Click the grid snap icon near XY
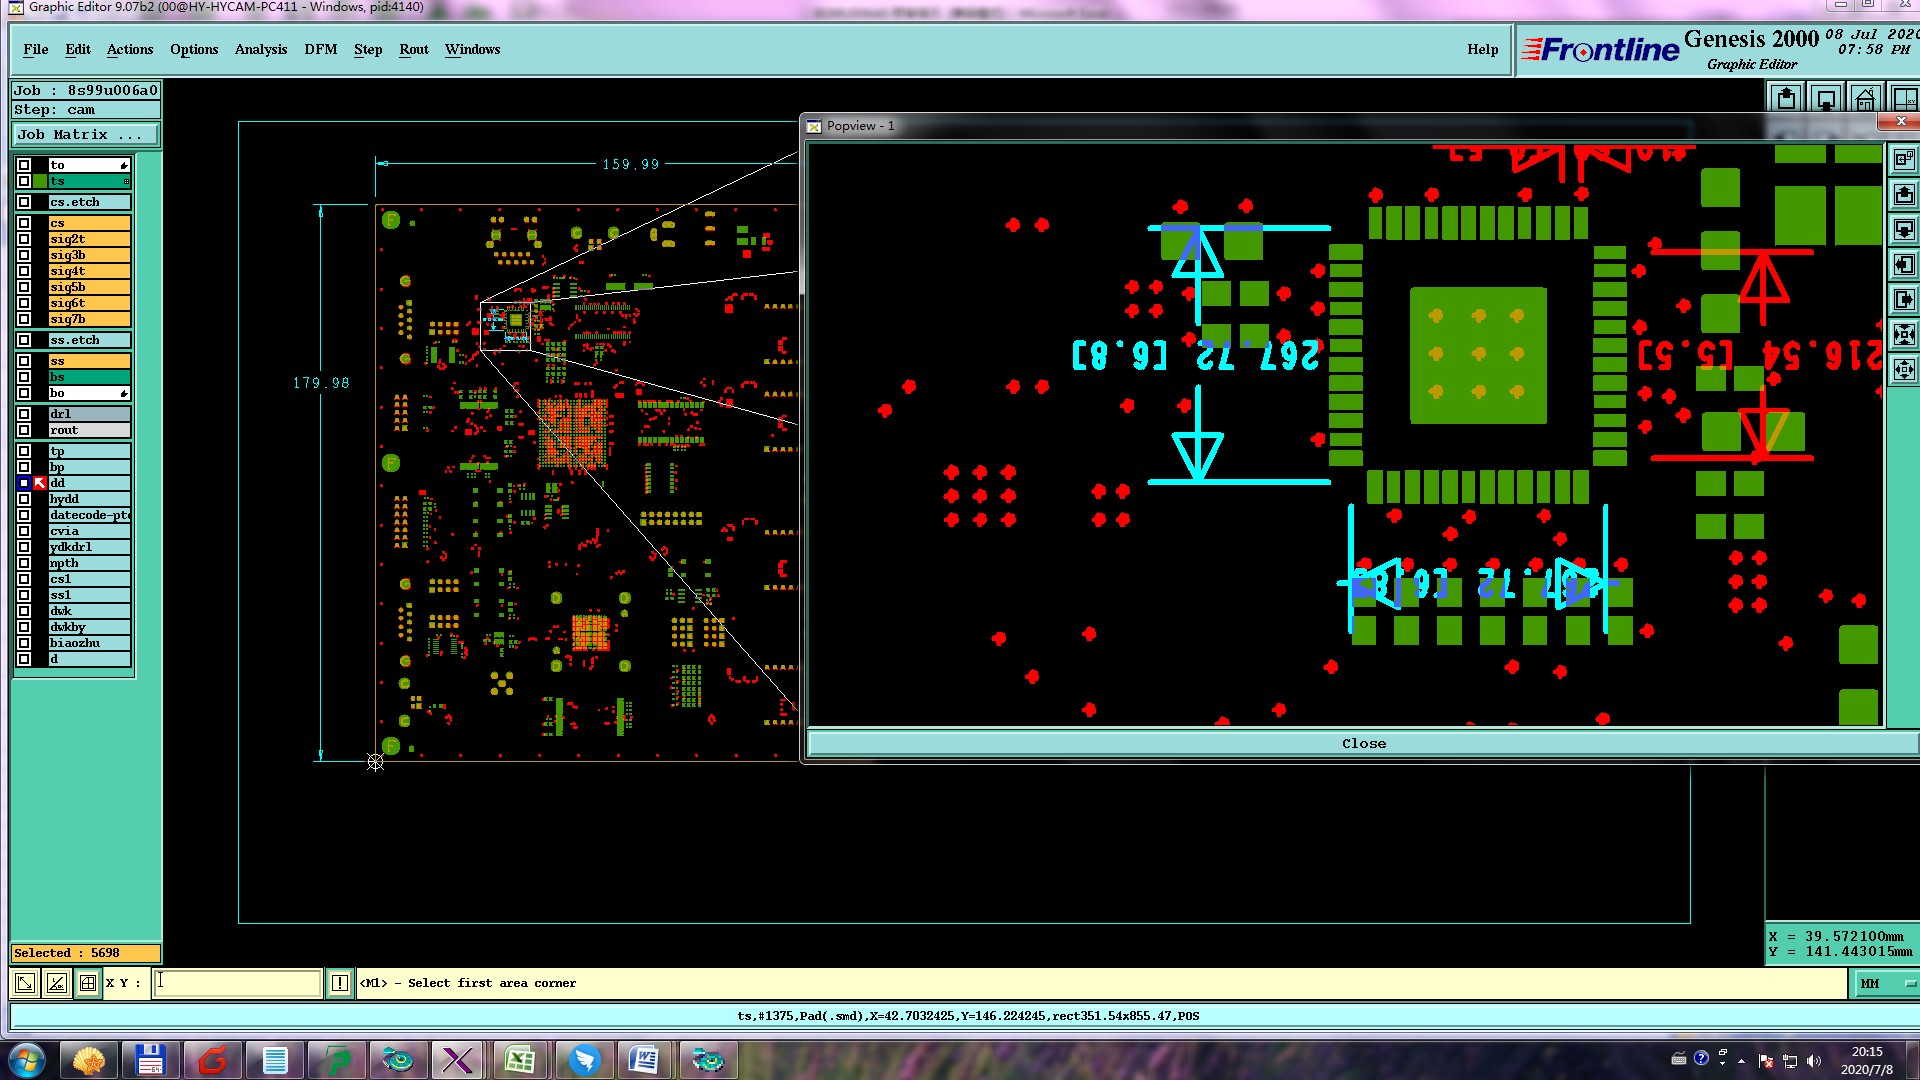The width and height of the screenshot is (1920, 1080). click(x=88, y=983)
